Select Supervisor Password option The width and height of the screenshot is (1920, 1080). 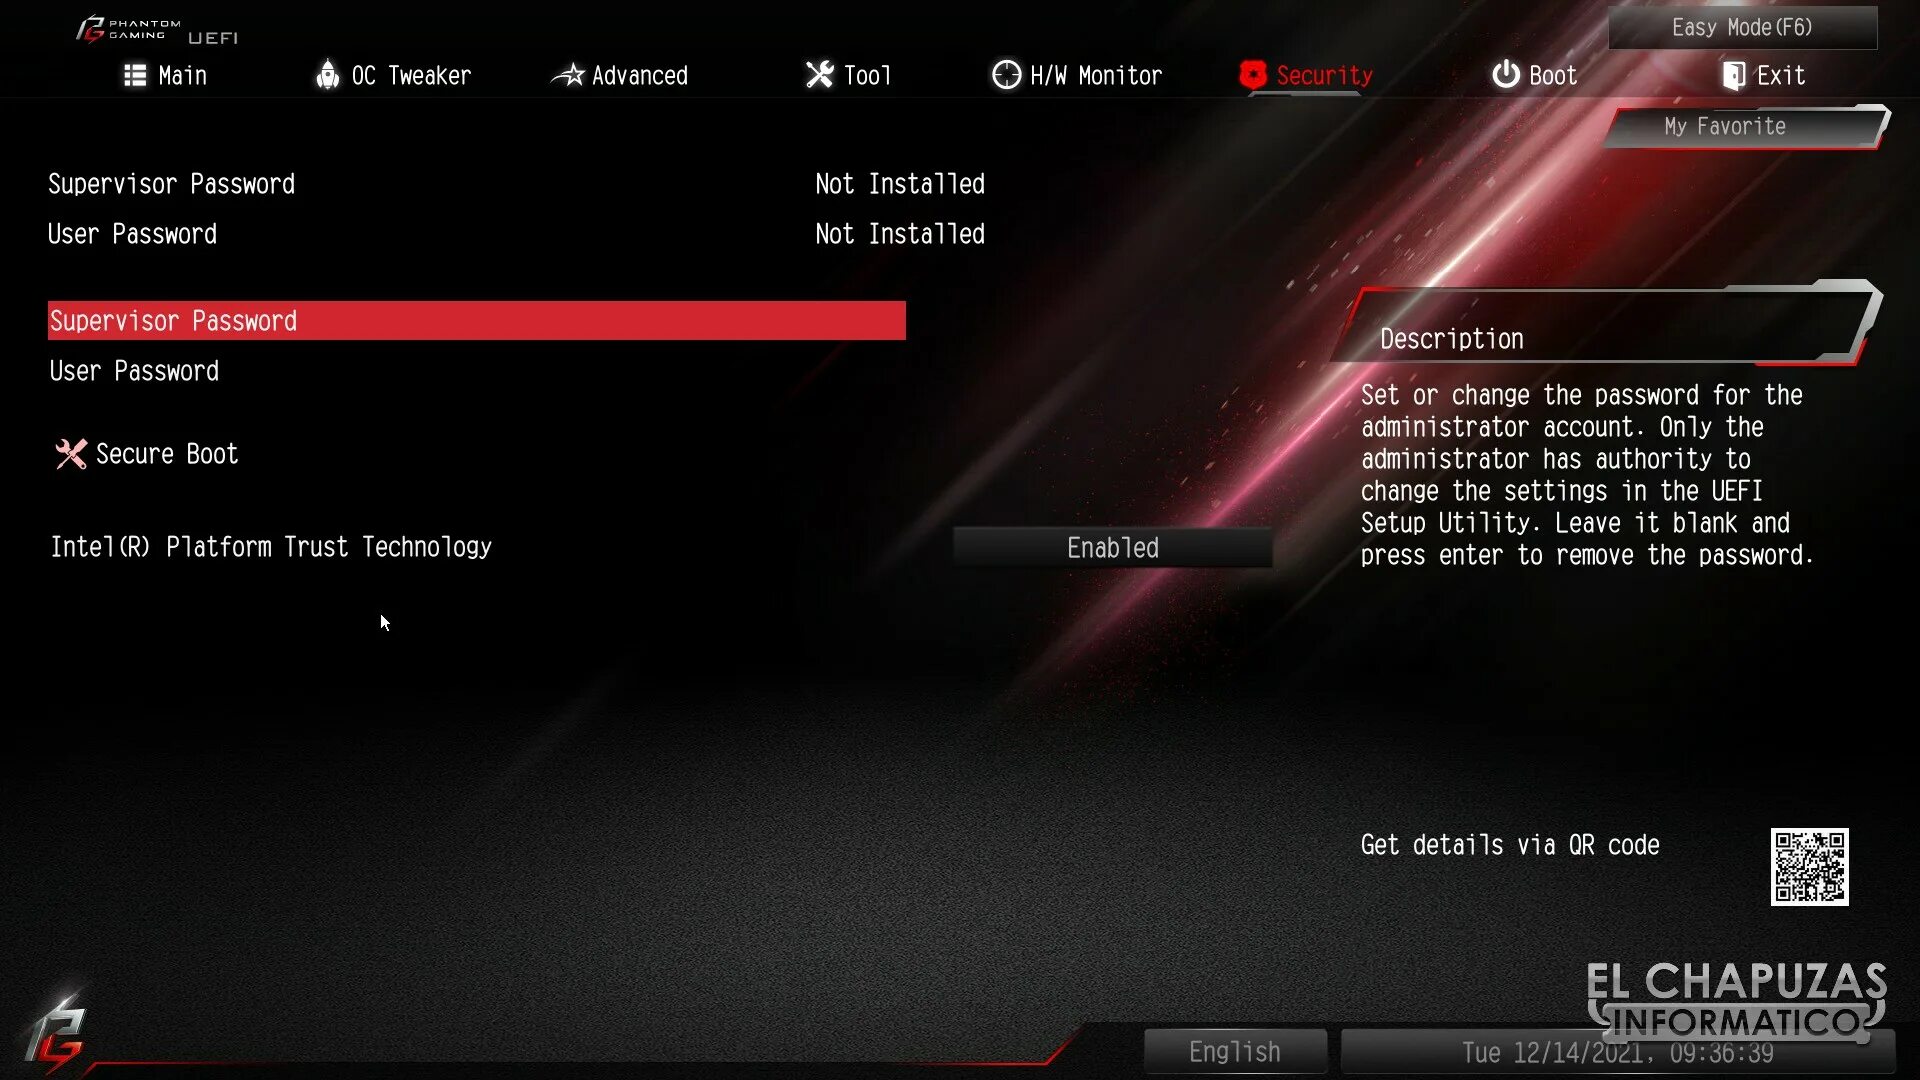(x=476, y=320)
